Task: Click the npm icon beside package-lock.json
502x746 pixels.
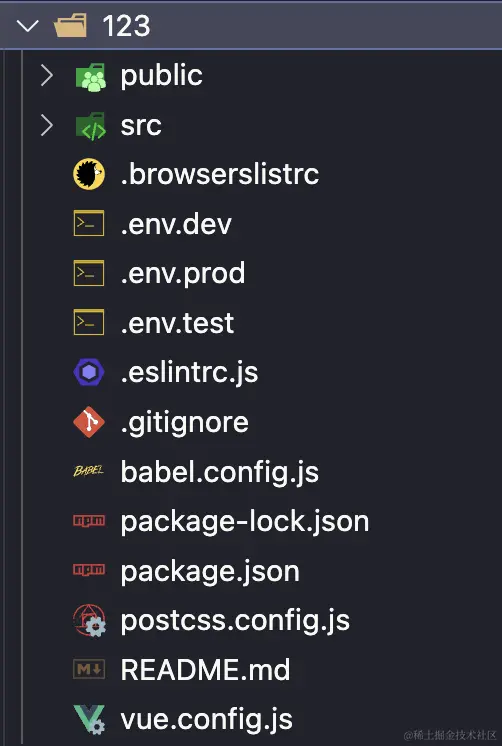Action: point(89,520)
